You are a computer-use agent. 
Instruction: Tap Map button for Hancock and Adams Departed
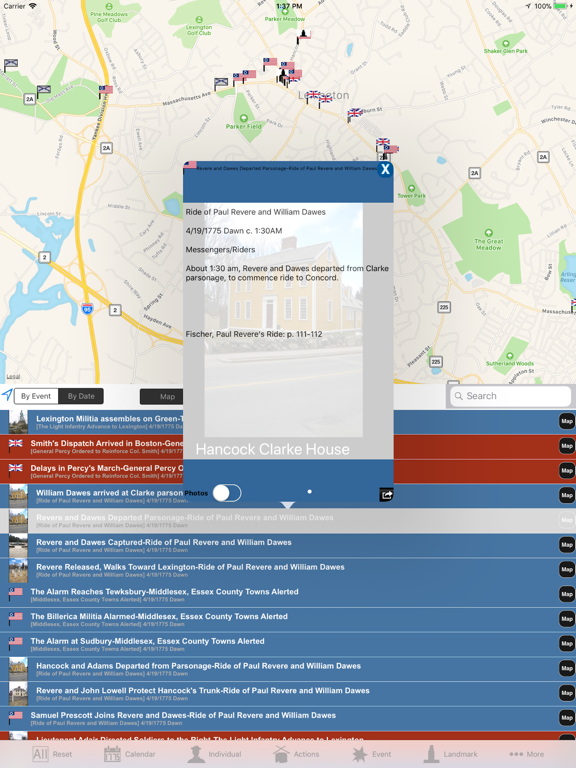(567, 668)
